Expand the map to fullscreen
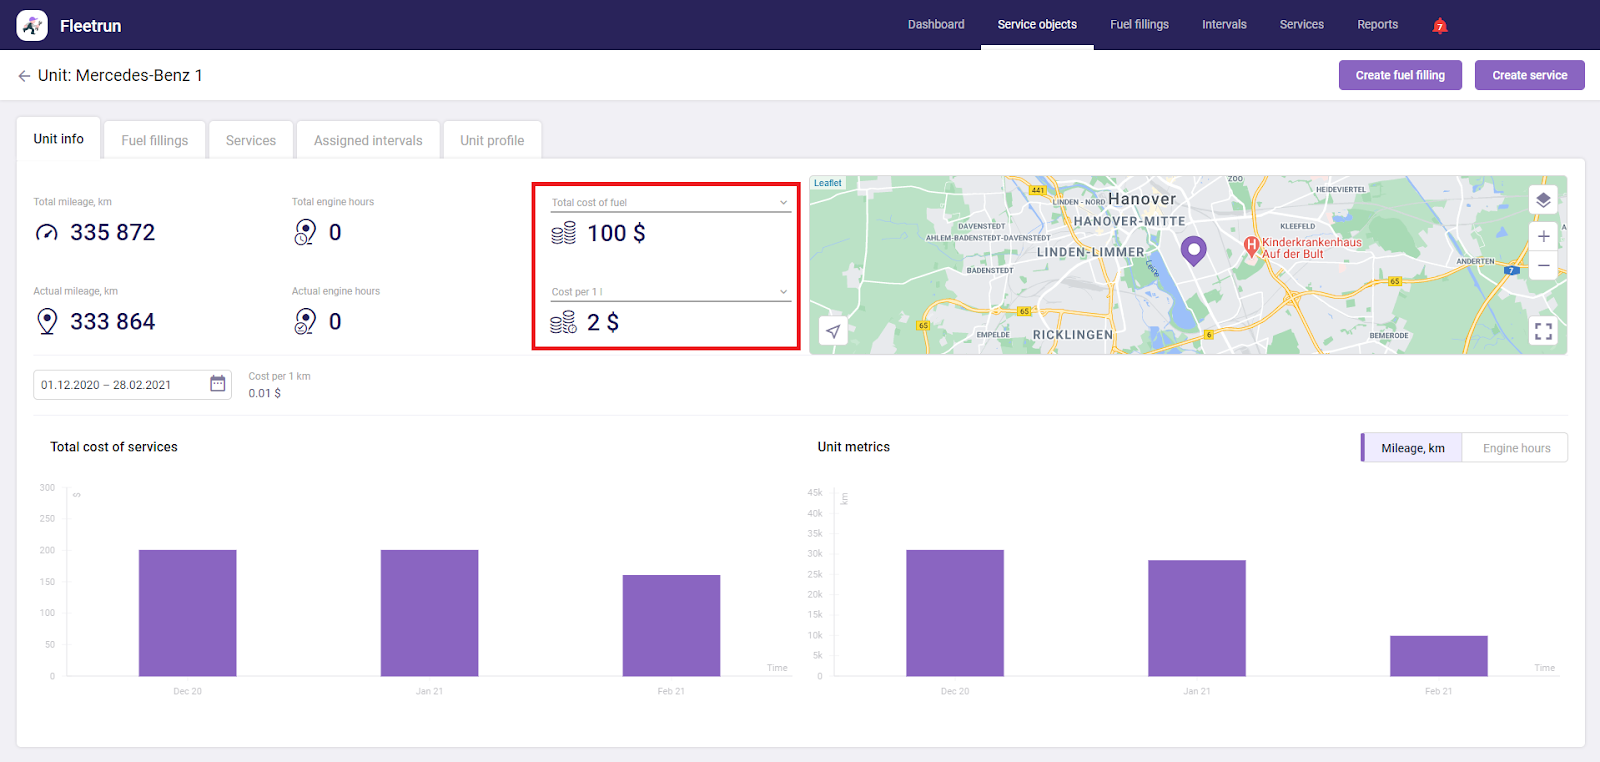Viewport: 1600px width, 762px height. [1543, 331]
